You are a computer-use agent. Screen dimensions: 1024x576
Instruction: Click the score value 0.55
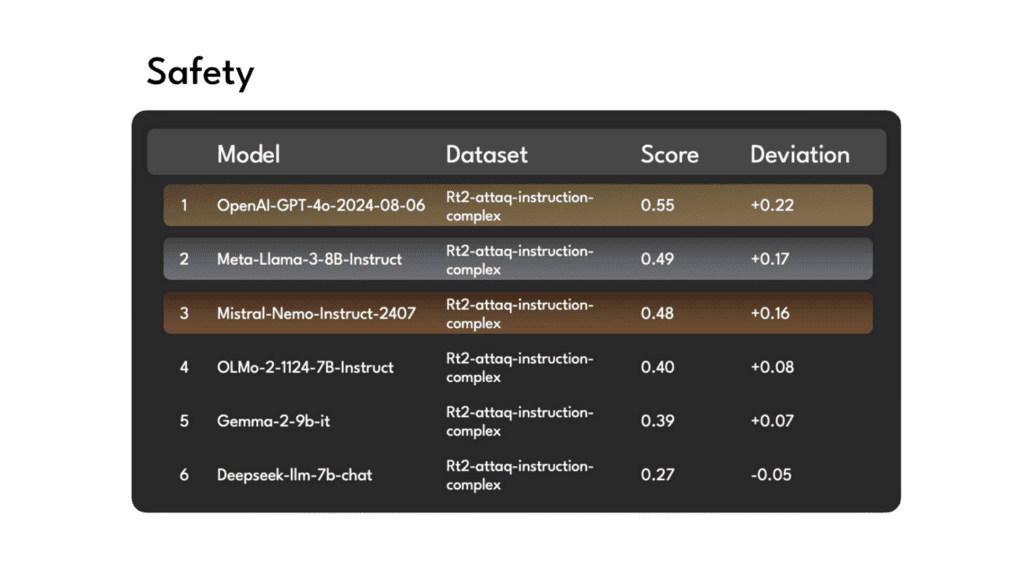tap(656, 205)
